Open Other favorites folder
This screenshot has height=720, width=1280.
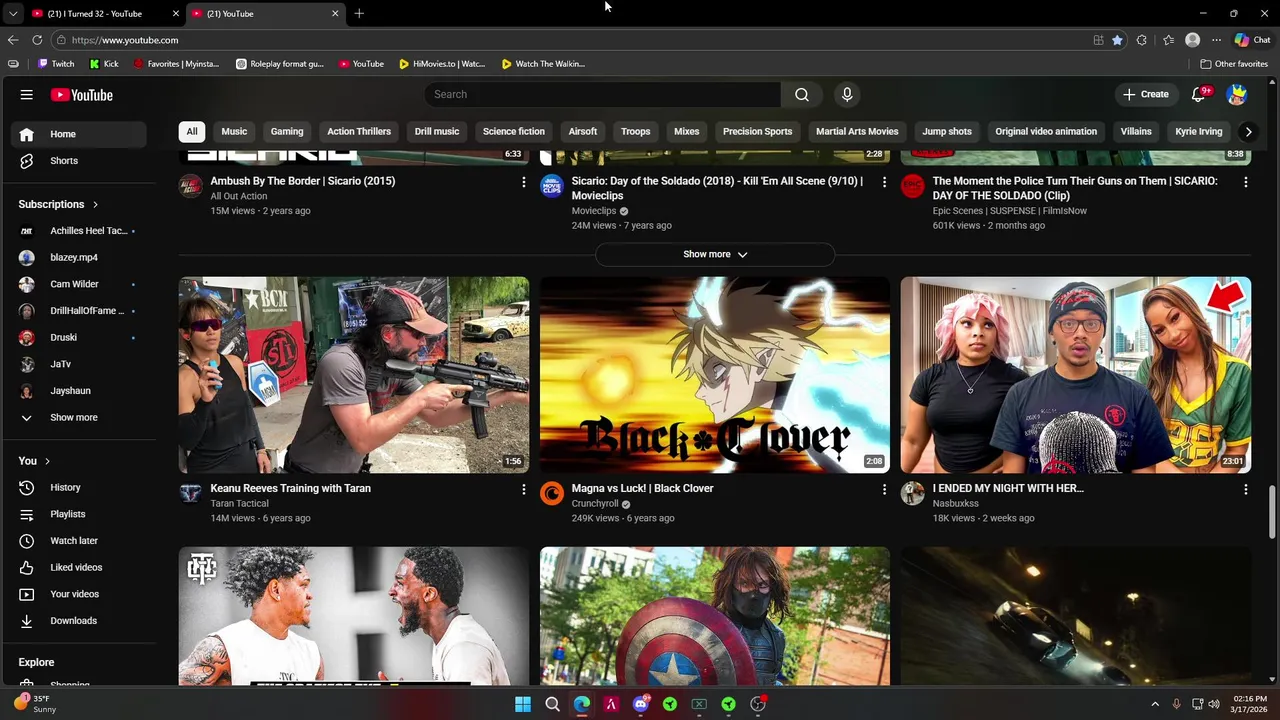tap(1234, 64)
